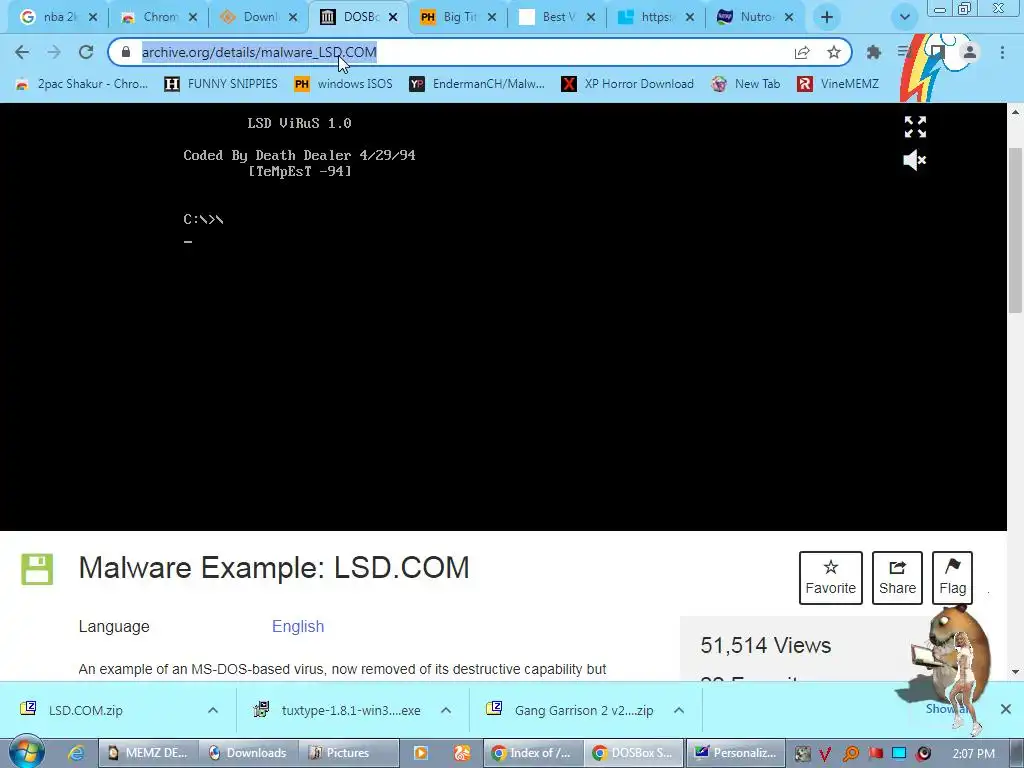Launch Internet Explorer from taskbar

pos(76,753)
